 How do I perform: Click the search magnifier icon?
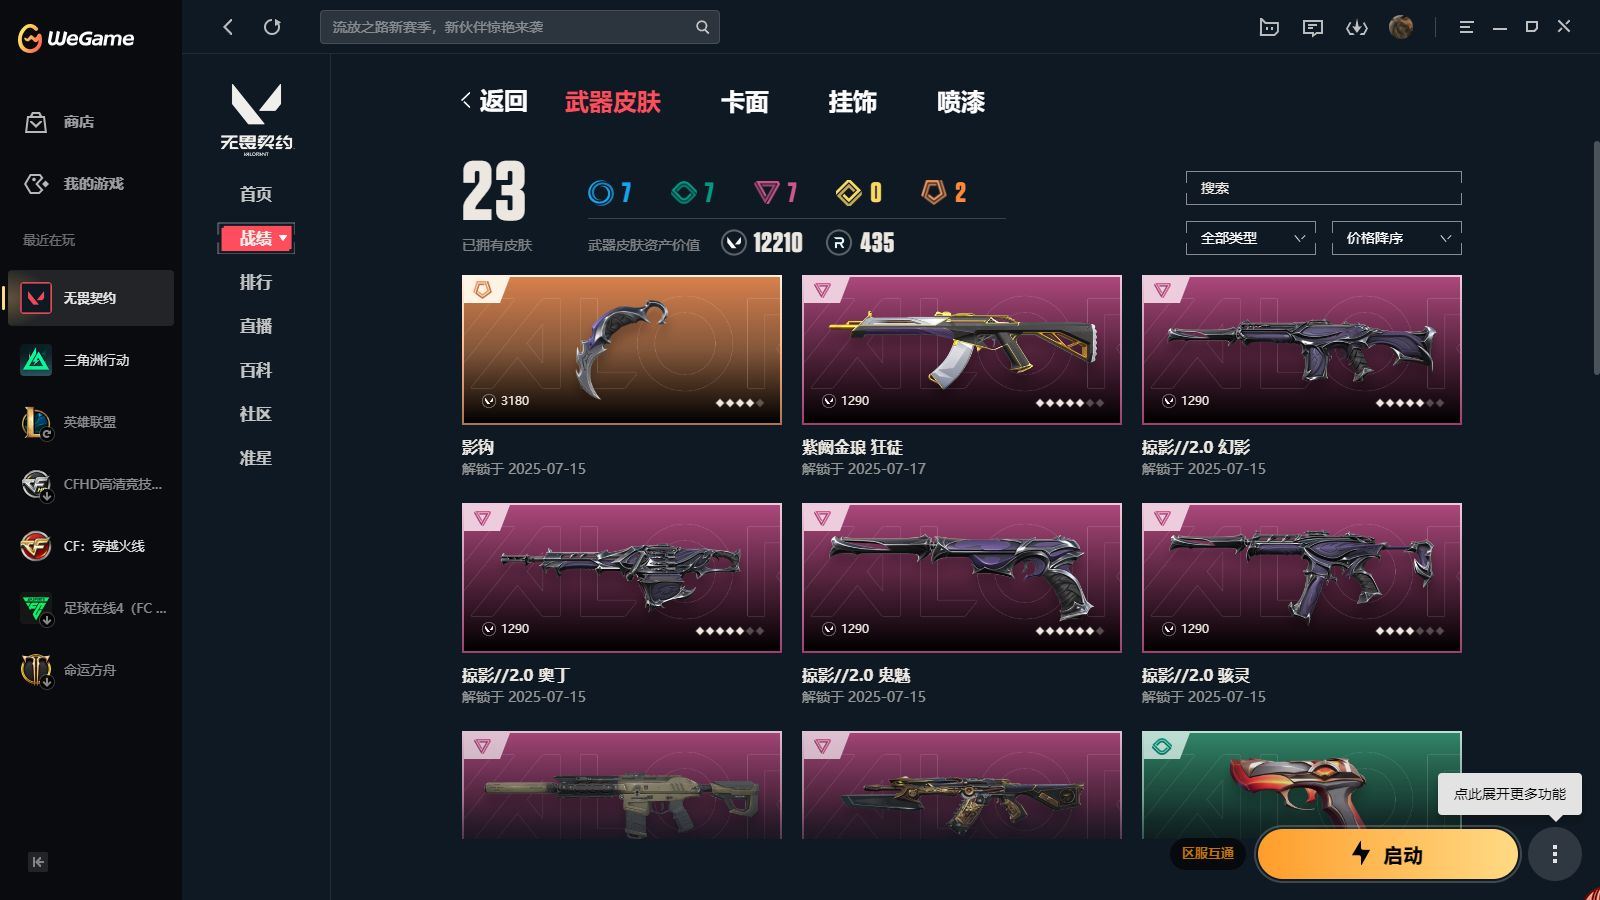pos(703,27)
